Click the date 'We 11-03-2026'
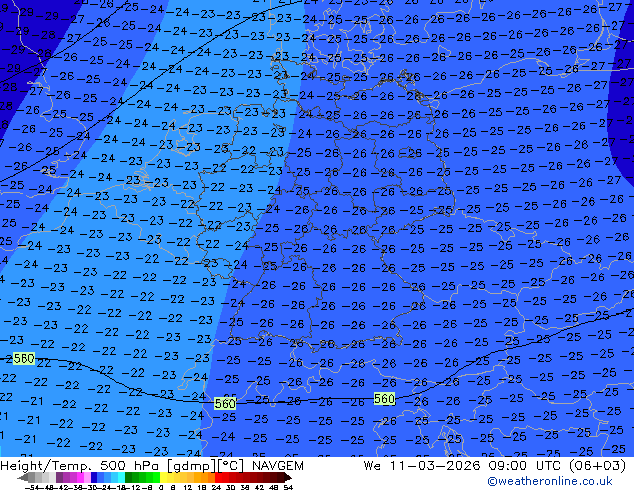Viewport: 634px width, 490px height. coord(422,466)
